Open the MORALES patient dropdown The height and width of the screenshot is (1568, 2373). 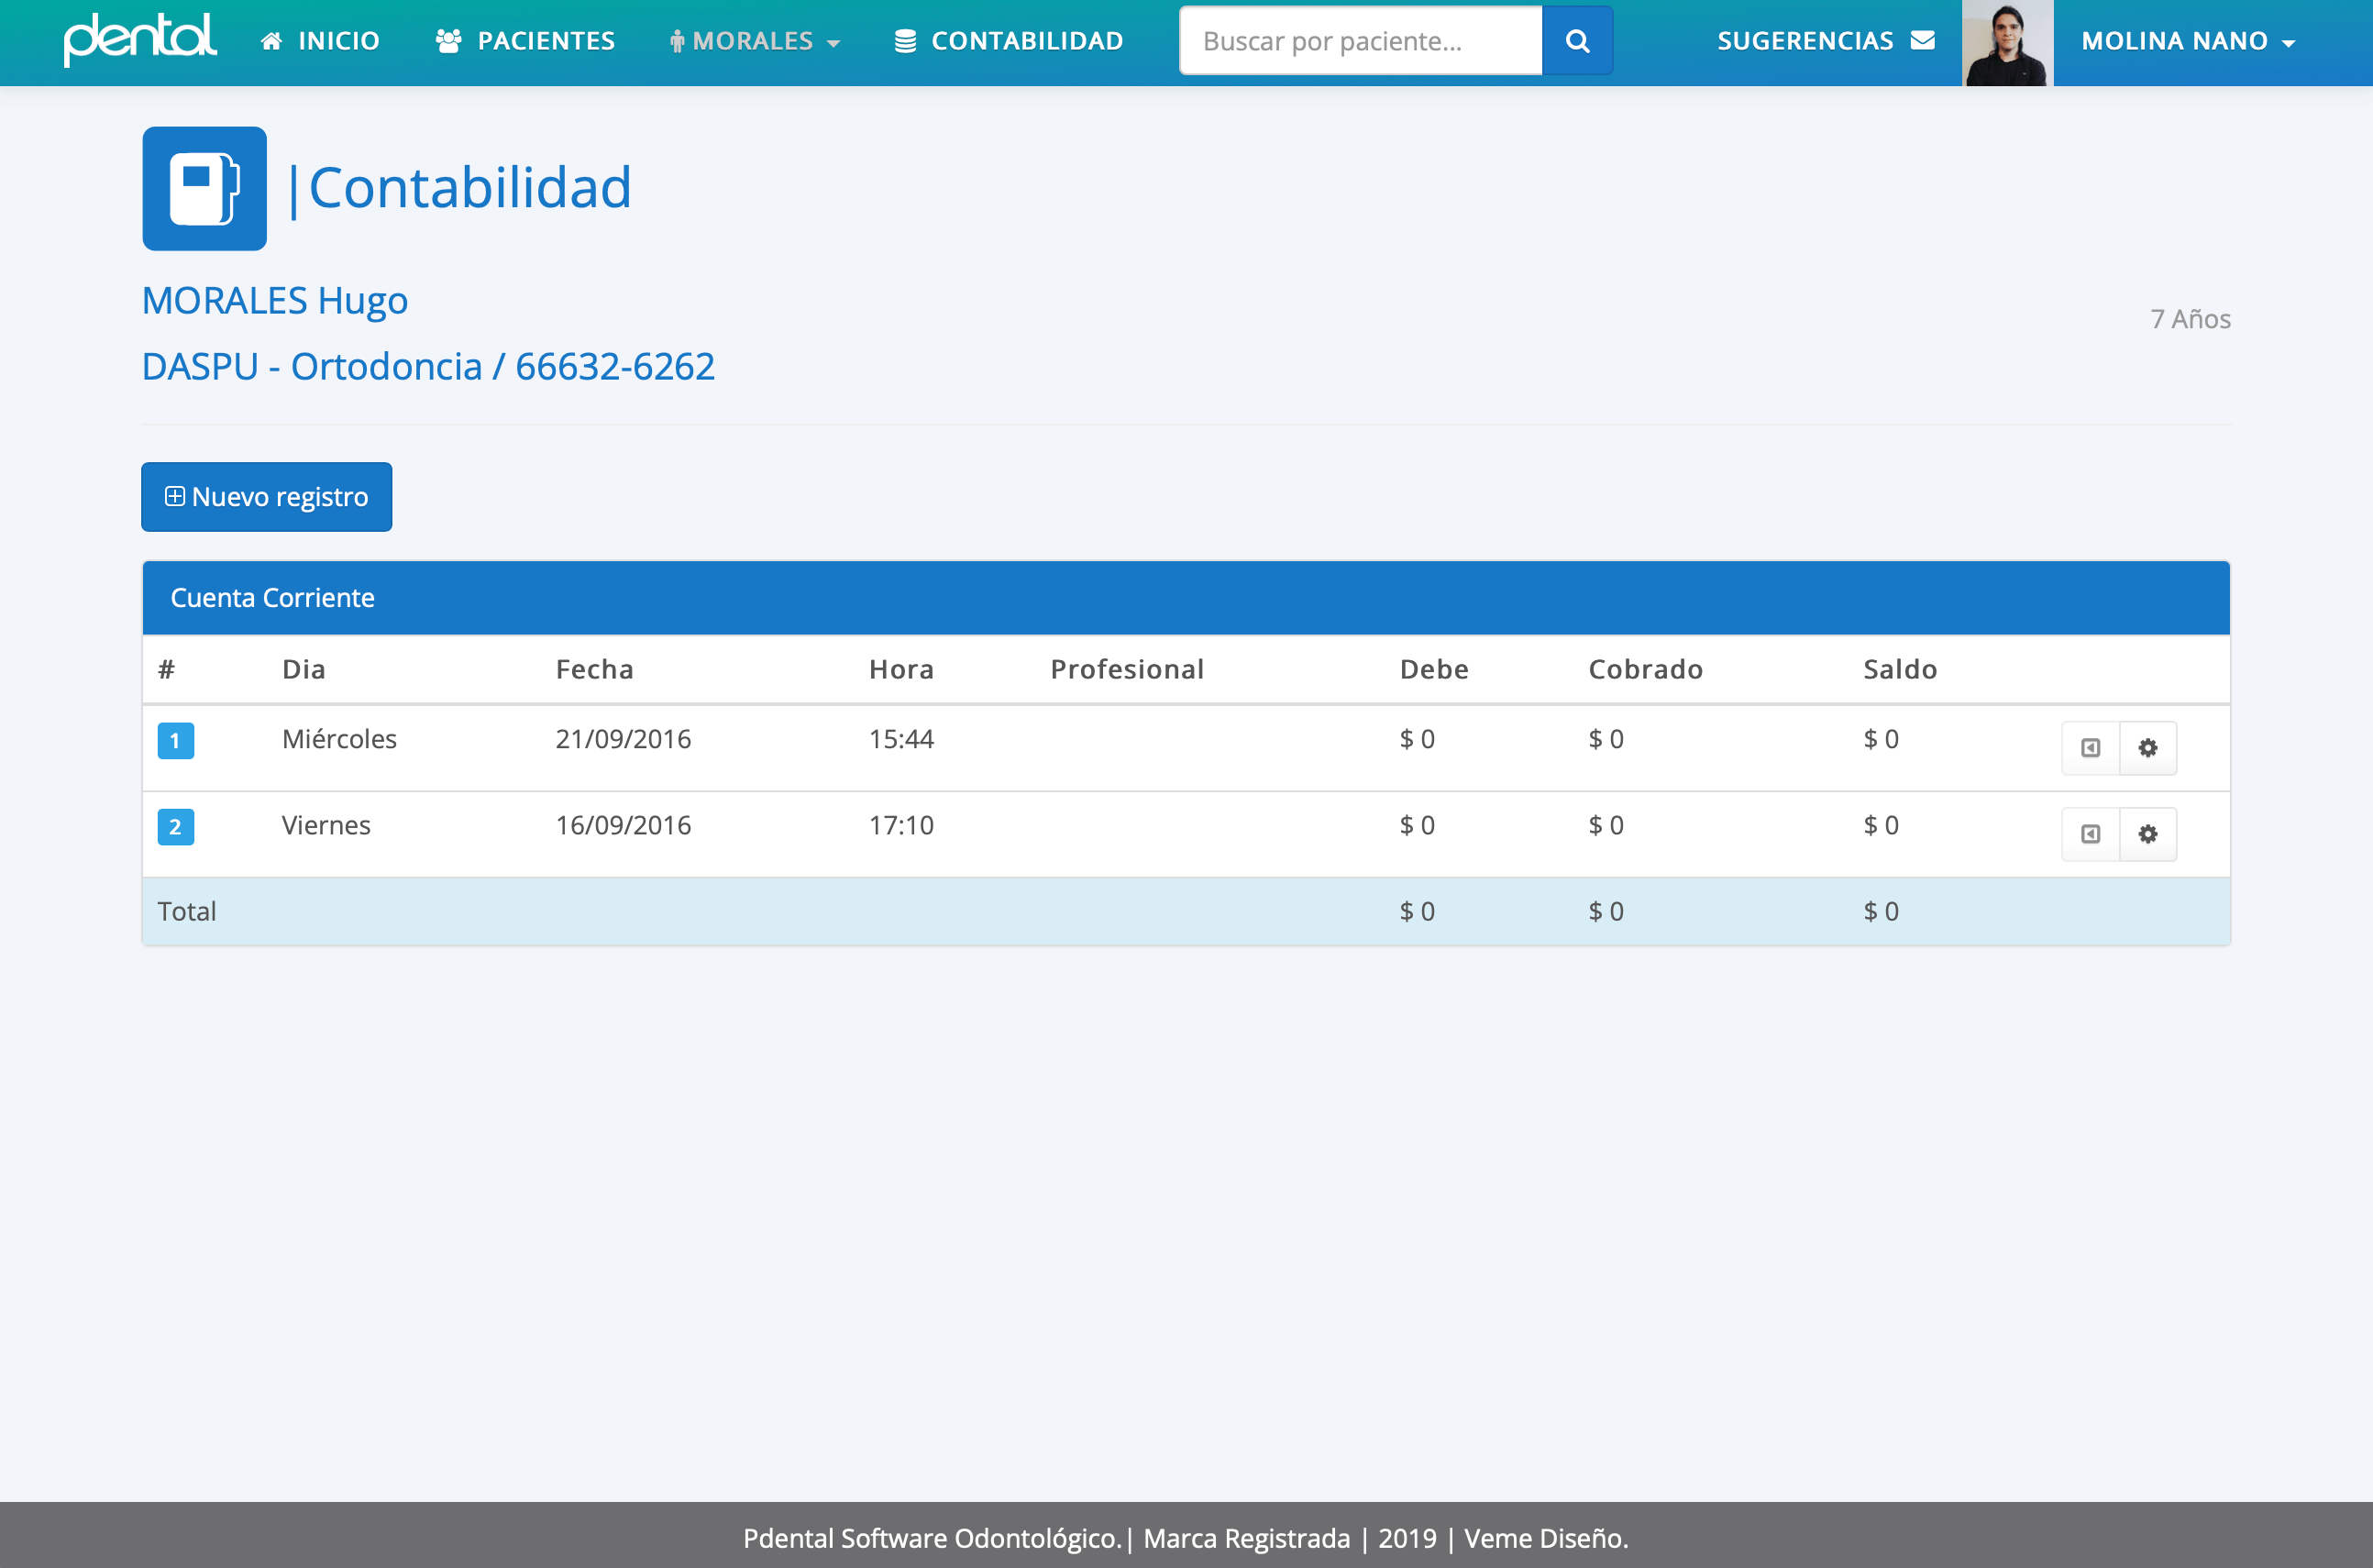pos(755,41)
